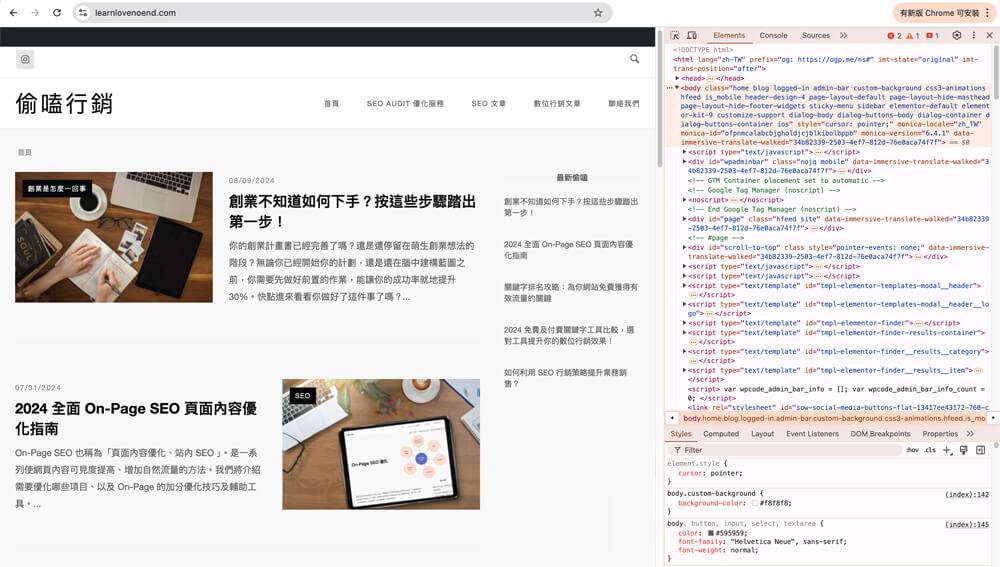The height and width of the screenshot is (567, 1000).
Task: Open the issues count flag badge
Action: (x=932, y=36)
